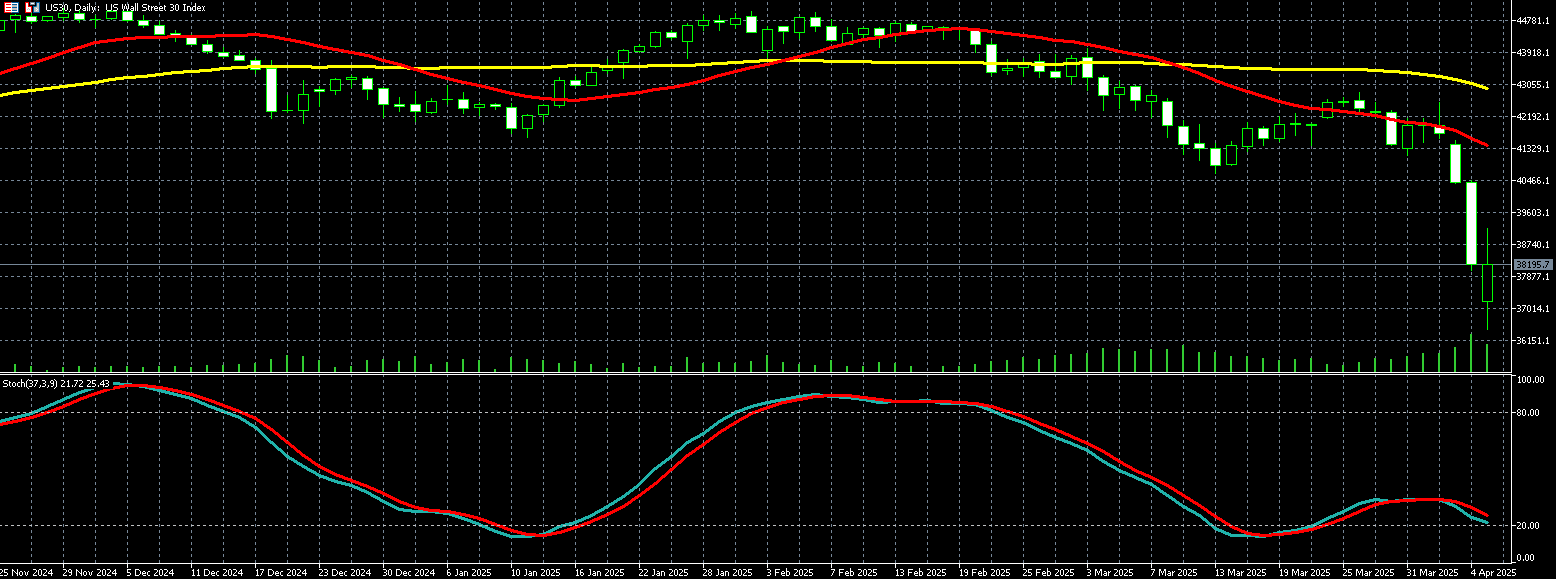Click the 44781.1 price scale label
This screenshot has height=579, width=1556.
[x=1532, y=20]
